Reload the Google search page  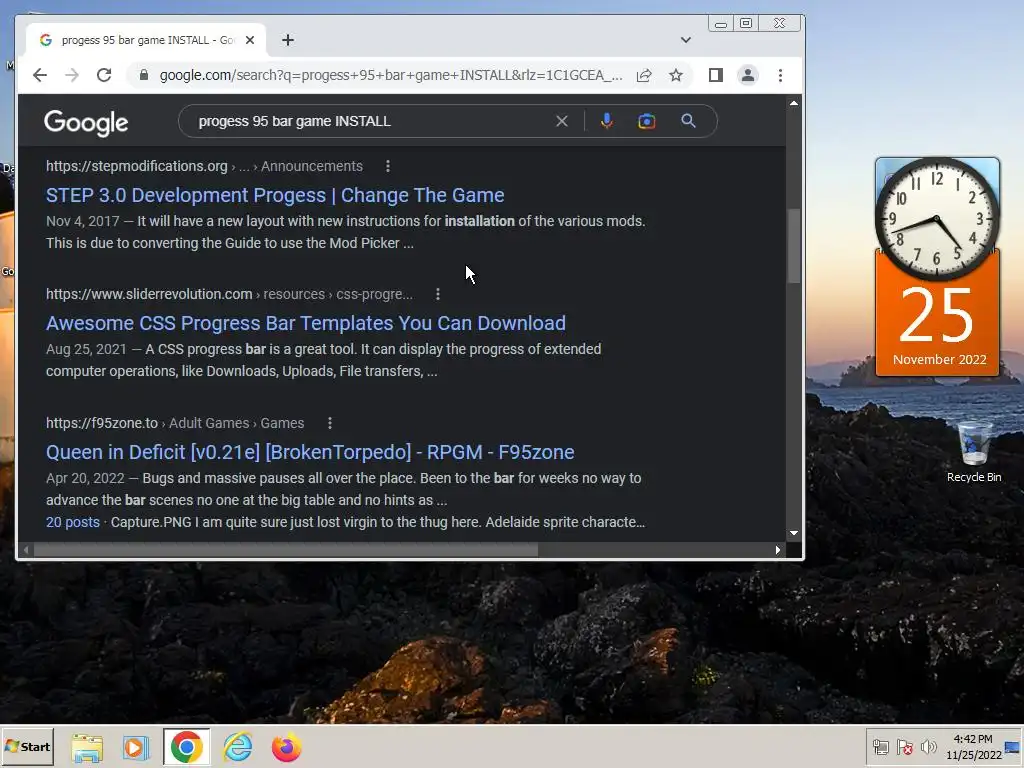pos(104,75)
